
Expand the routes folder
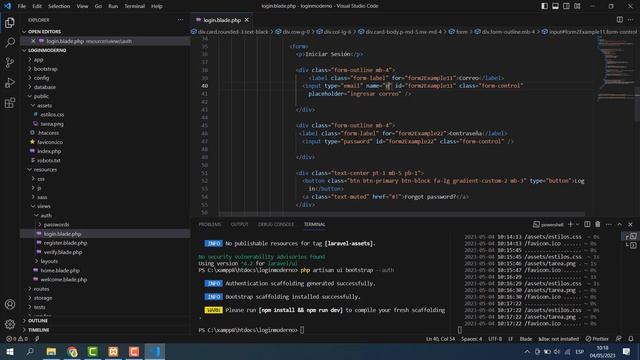point(41,289)
